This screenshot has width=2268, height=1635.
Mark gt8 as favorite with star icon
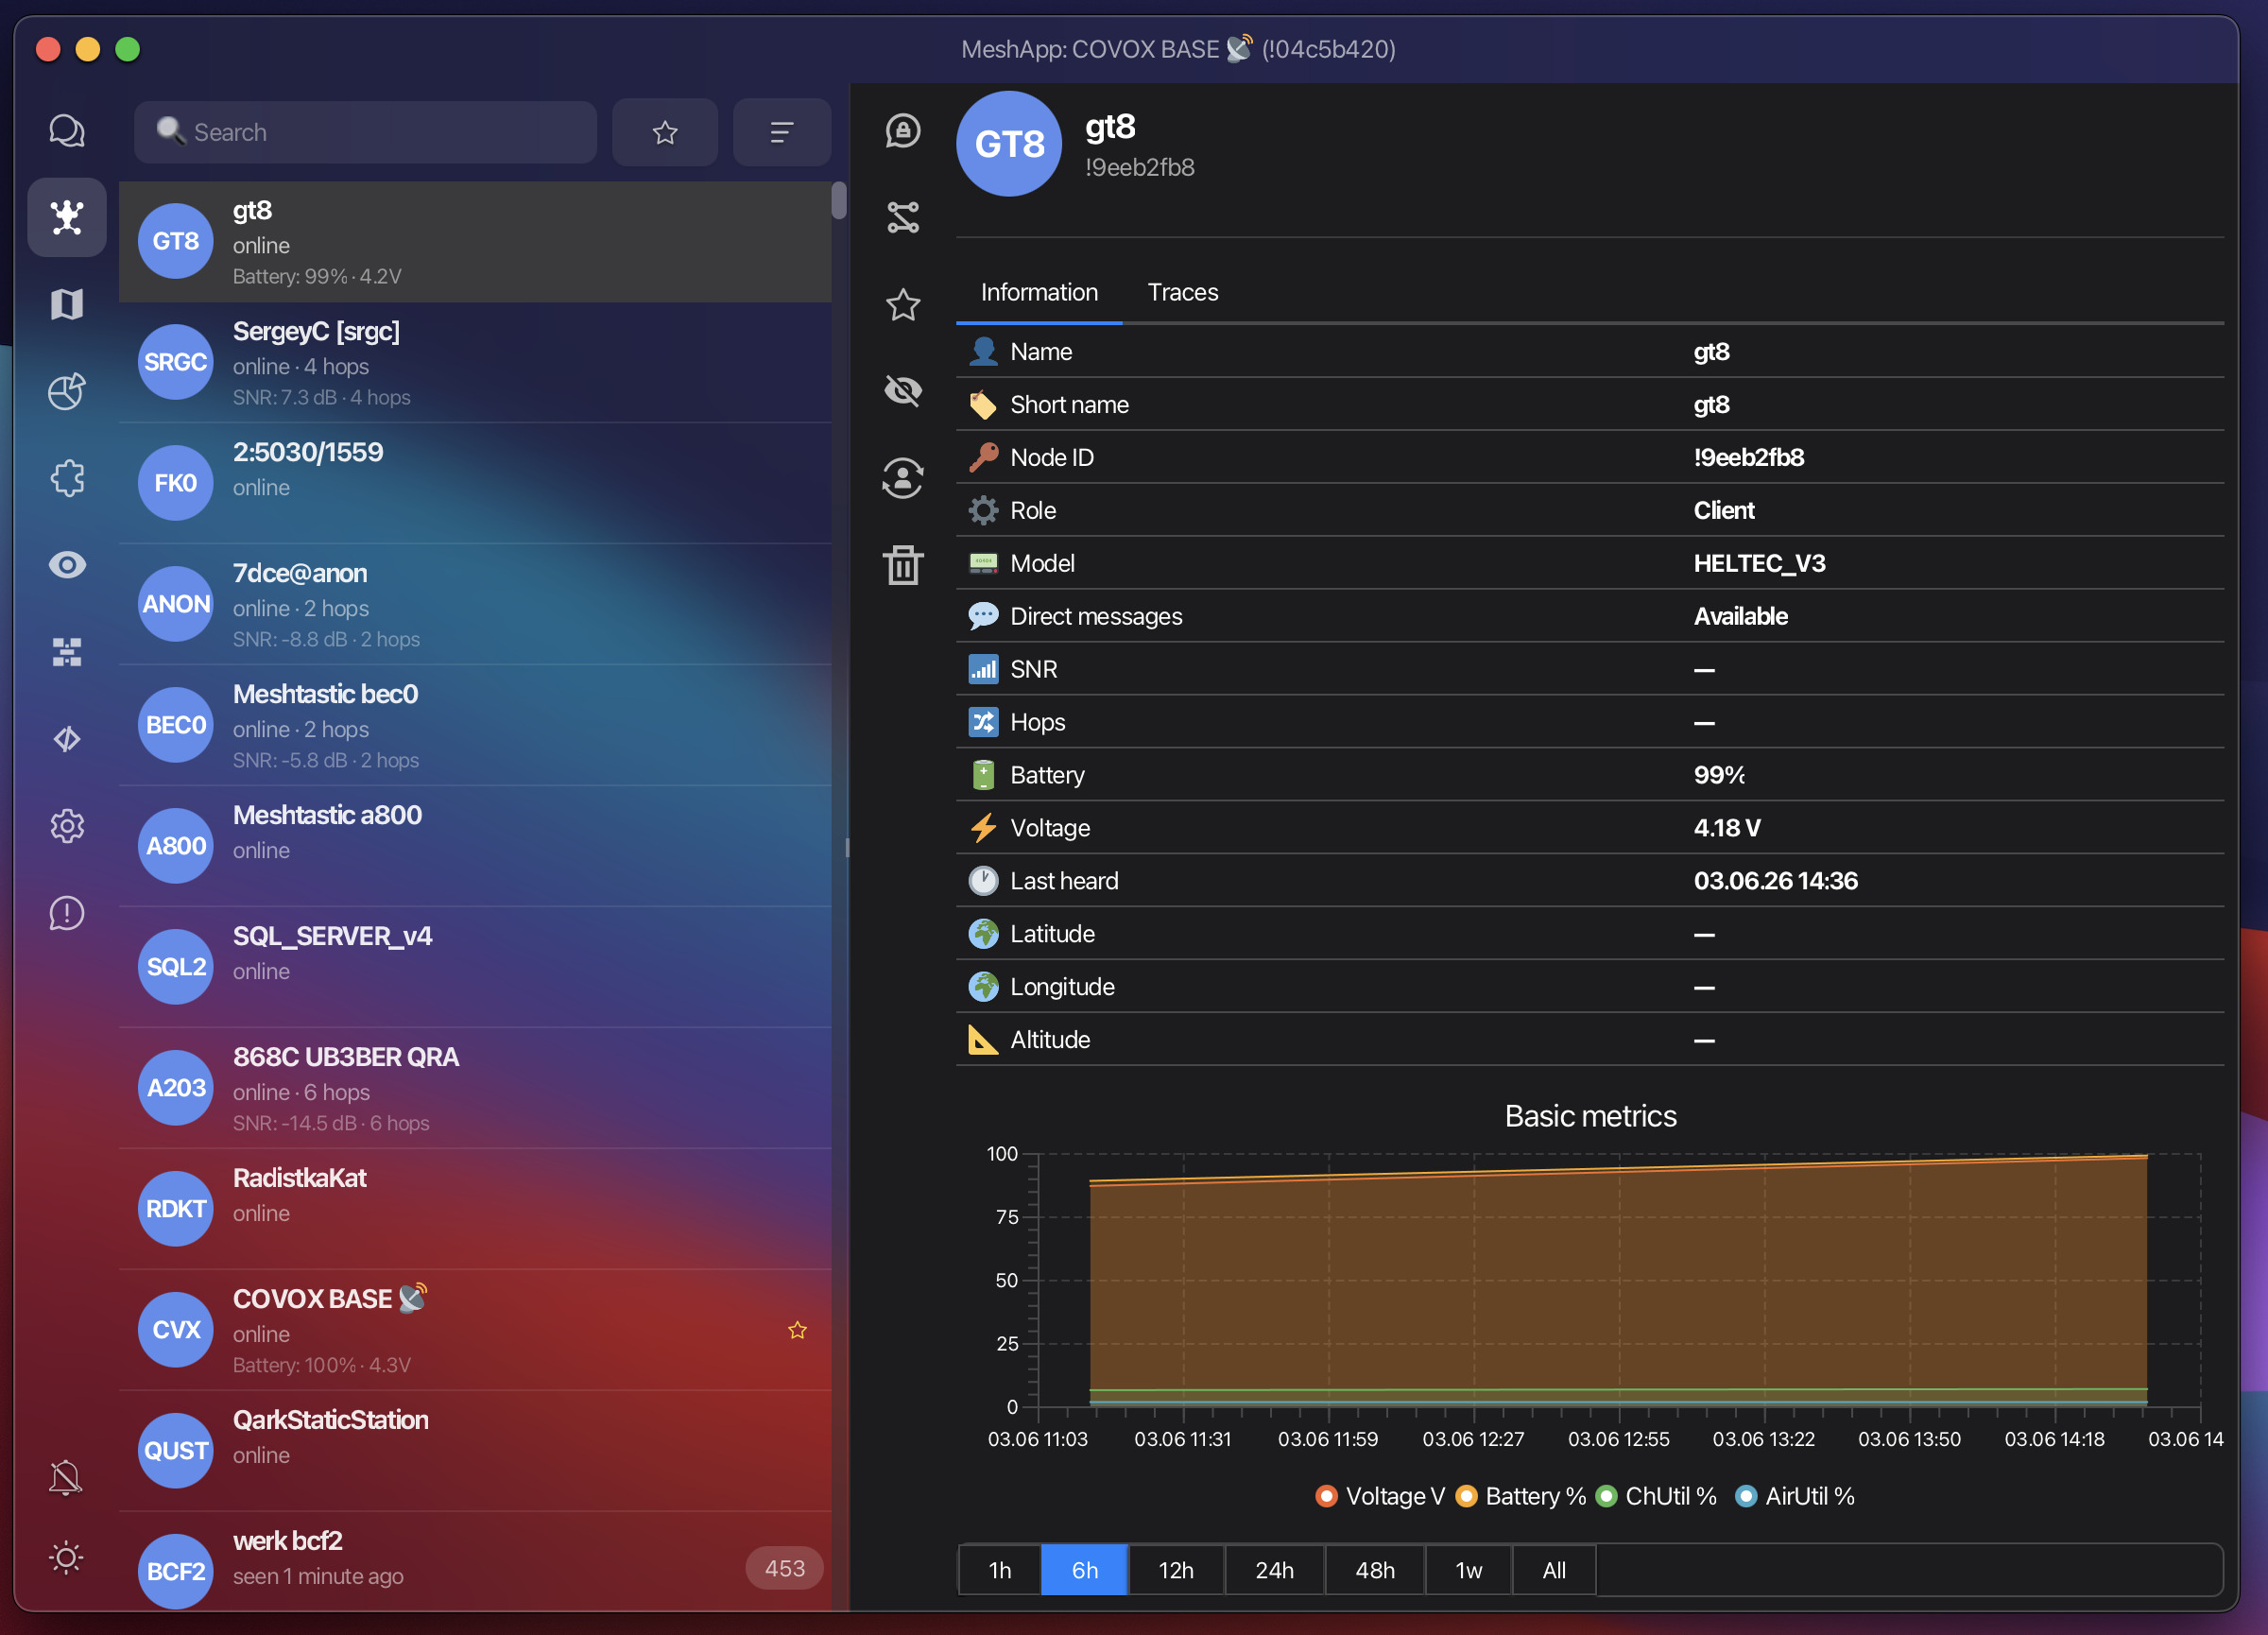pyautogui.click(x=903, y=304)
